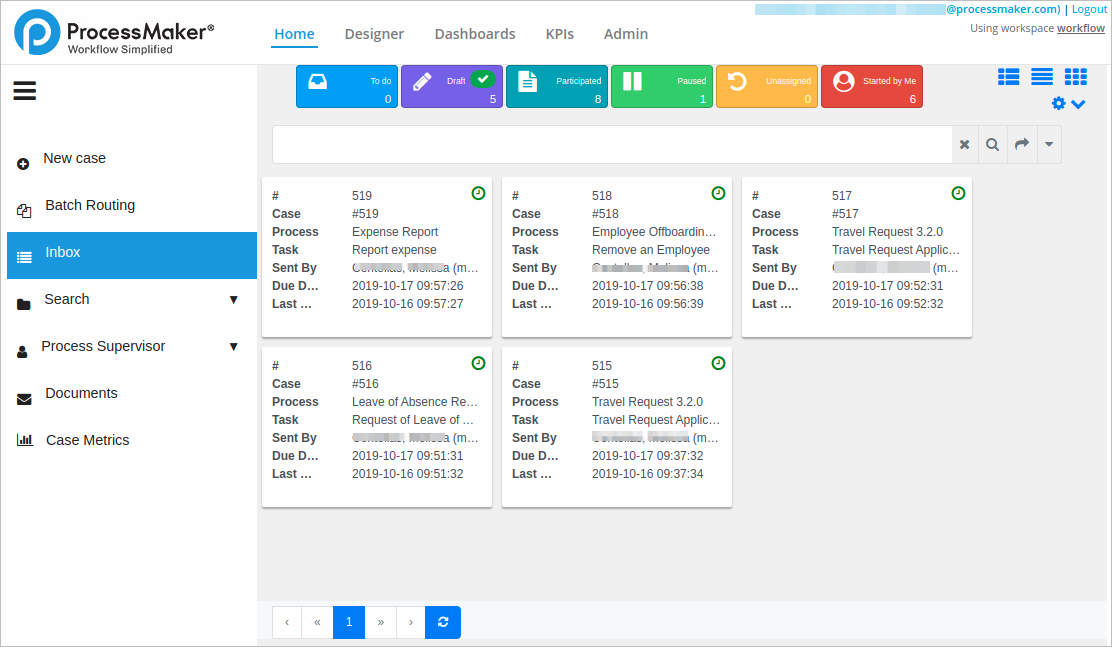This screenshot has height=647, width=1112.
Task: Toggle the Started by Me tile
Action: [871, 87]
